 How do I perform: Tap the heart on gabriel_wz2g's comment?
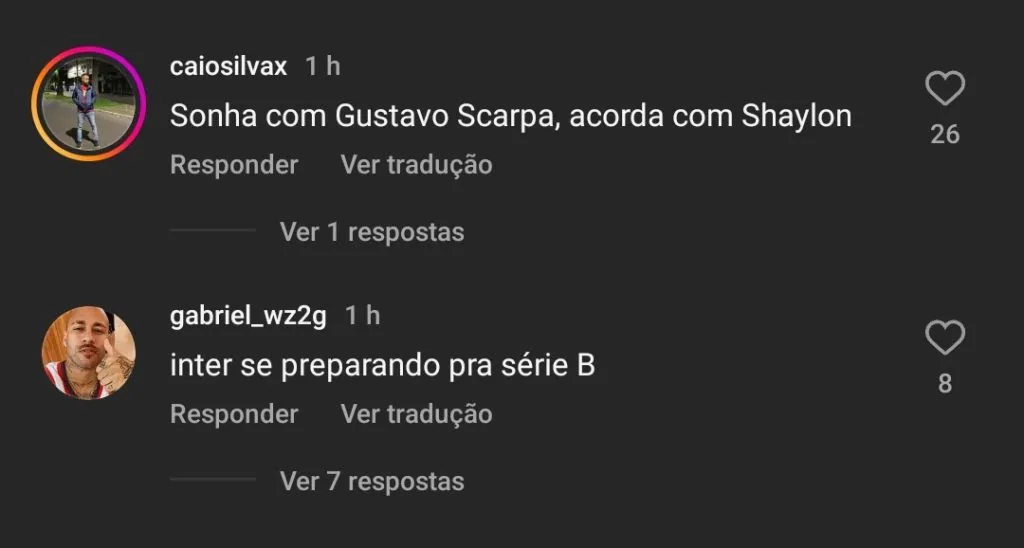[945, 338]
